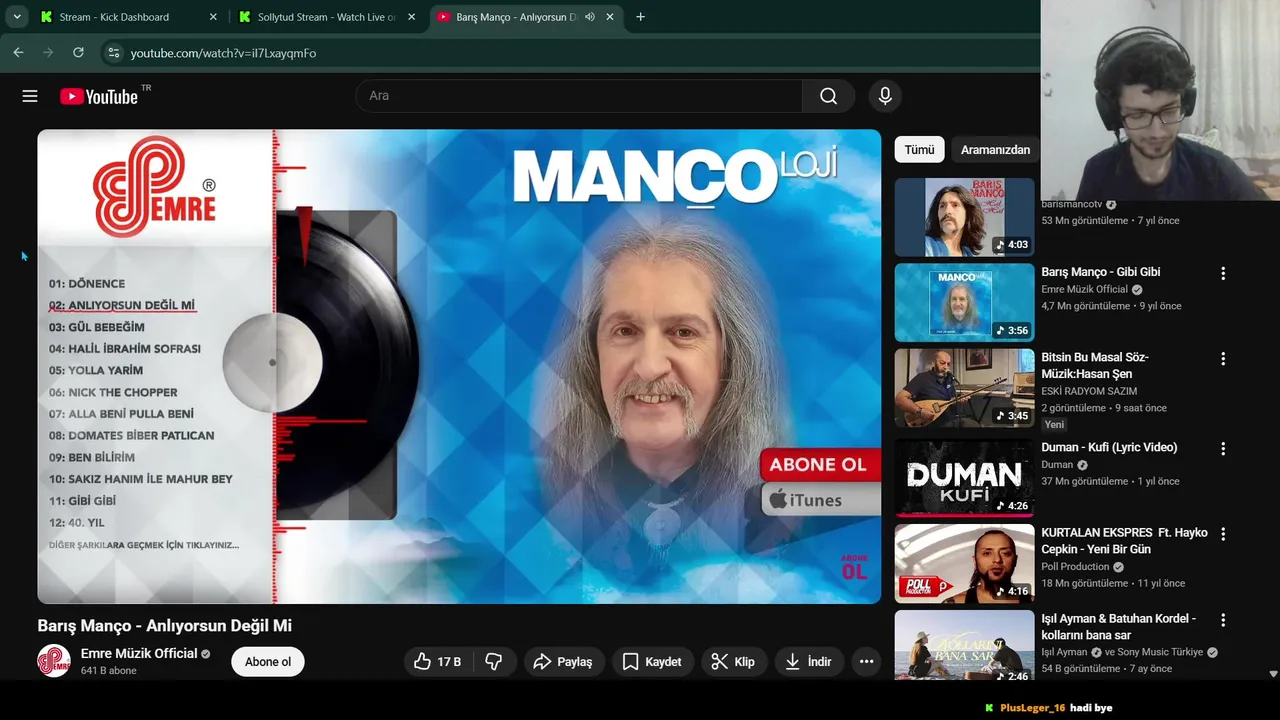Save video using Kaydet button
1280x720 pixels.
pyautogui.click(x=652, y=662)
